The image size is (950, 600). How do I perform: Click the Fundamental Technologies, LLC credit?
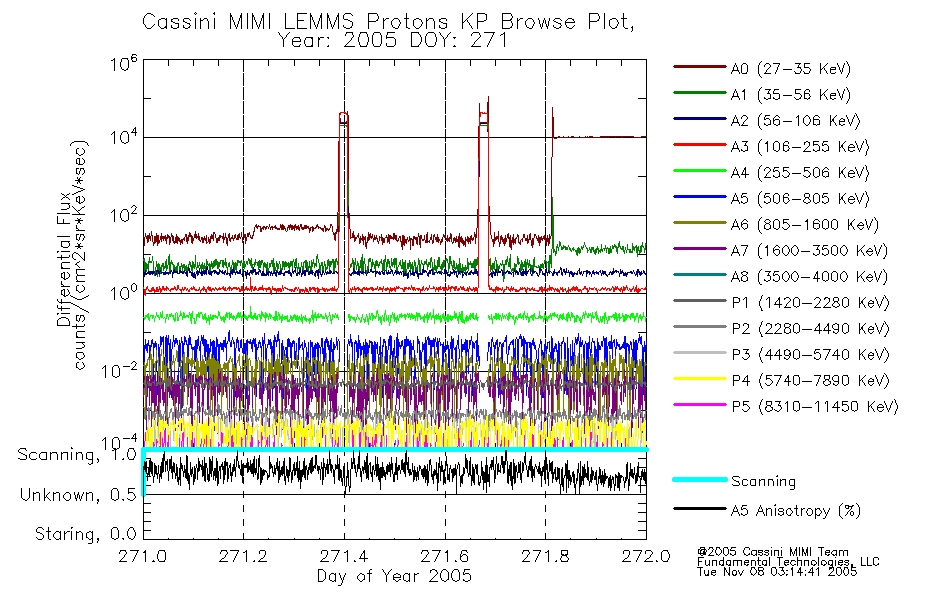point(788,562)
